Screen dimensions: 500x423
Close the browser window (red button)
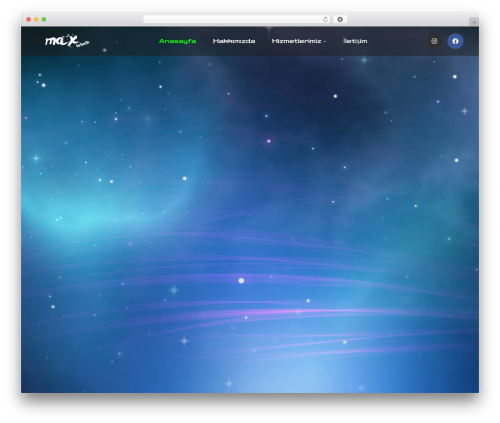tap(29, 19)
